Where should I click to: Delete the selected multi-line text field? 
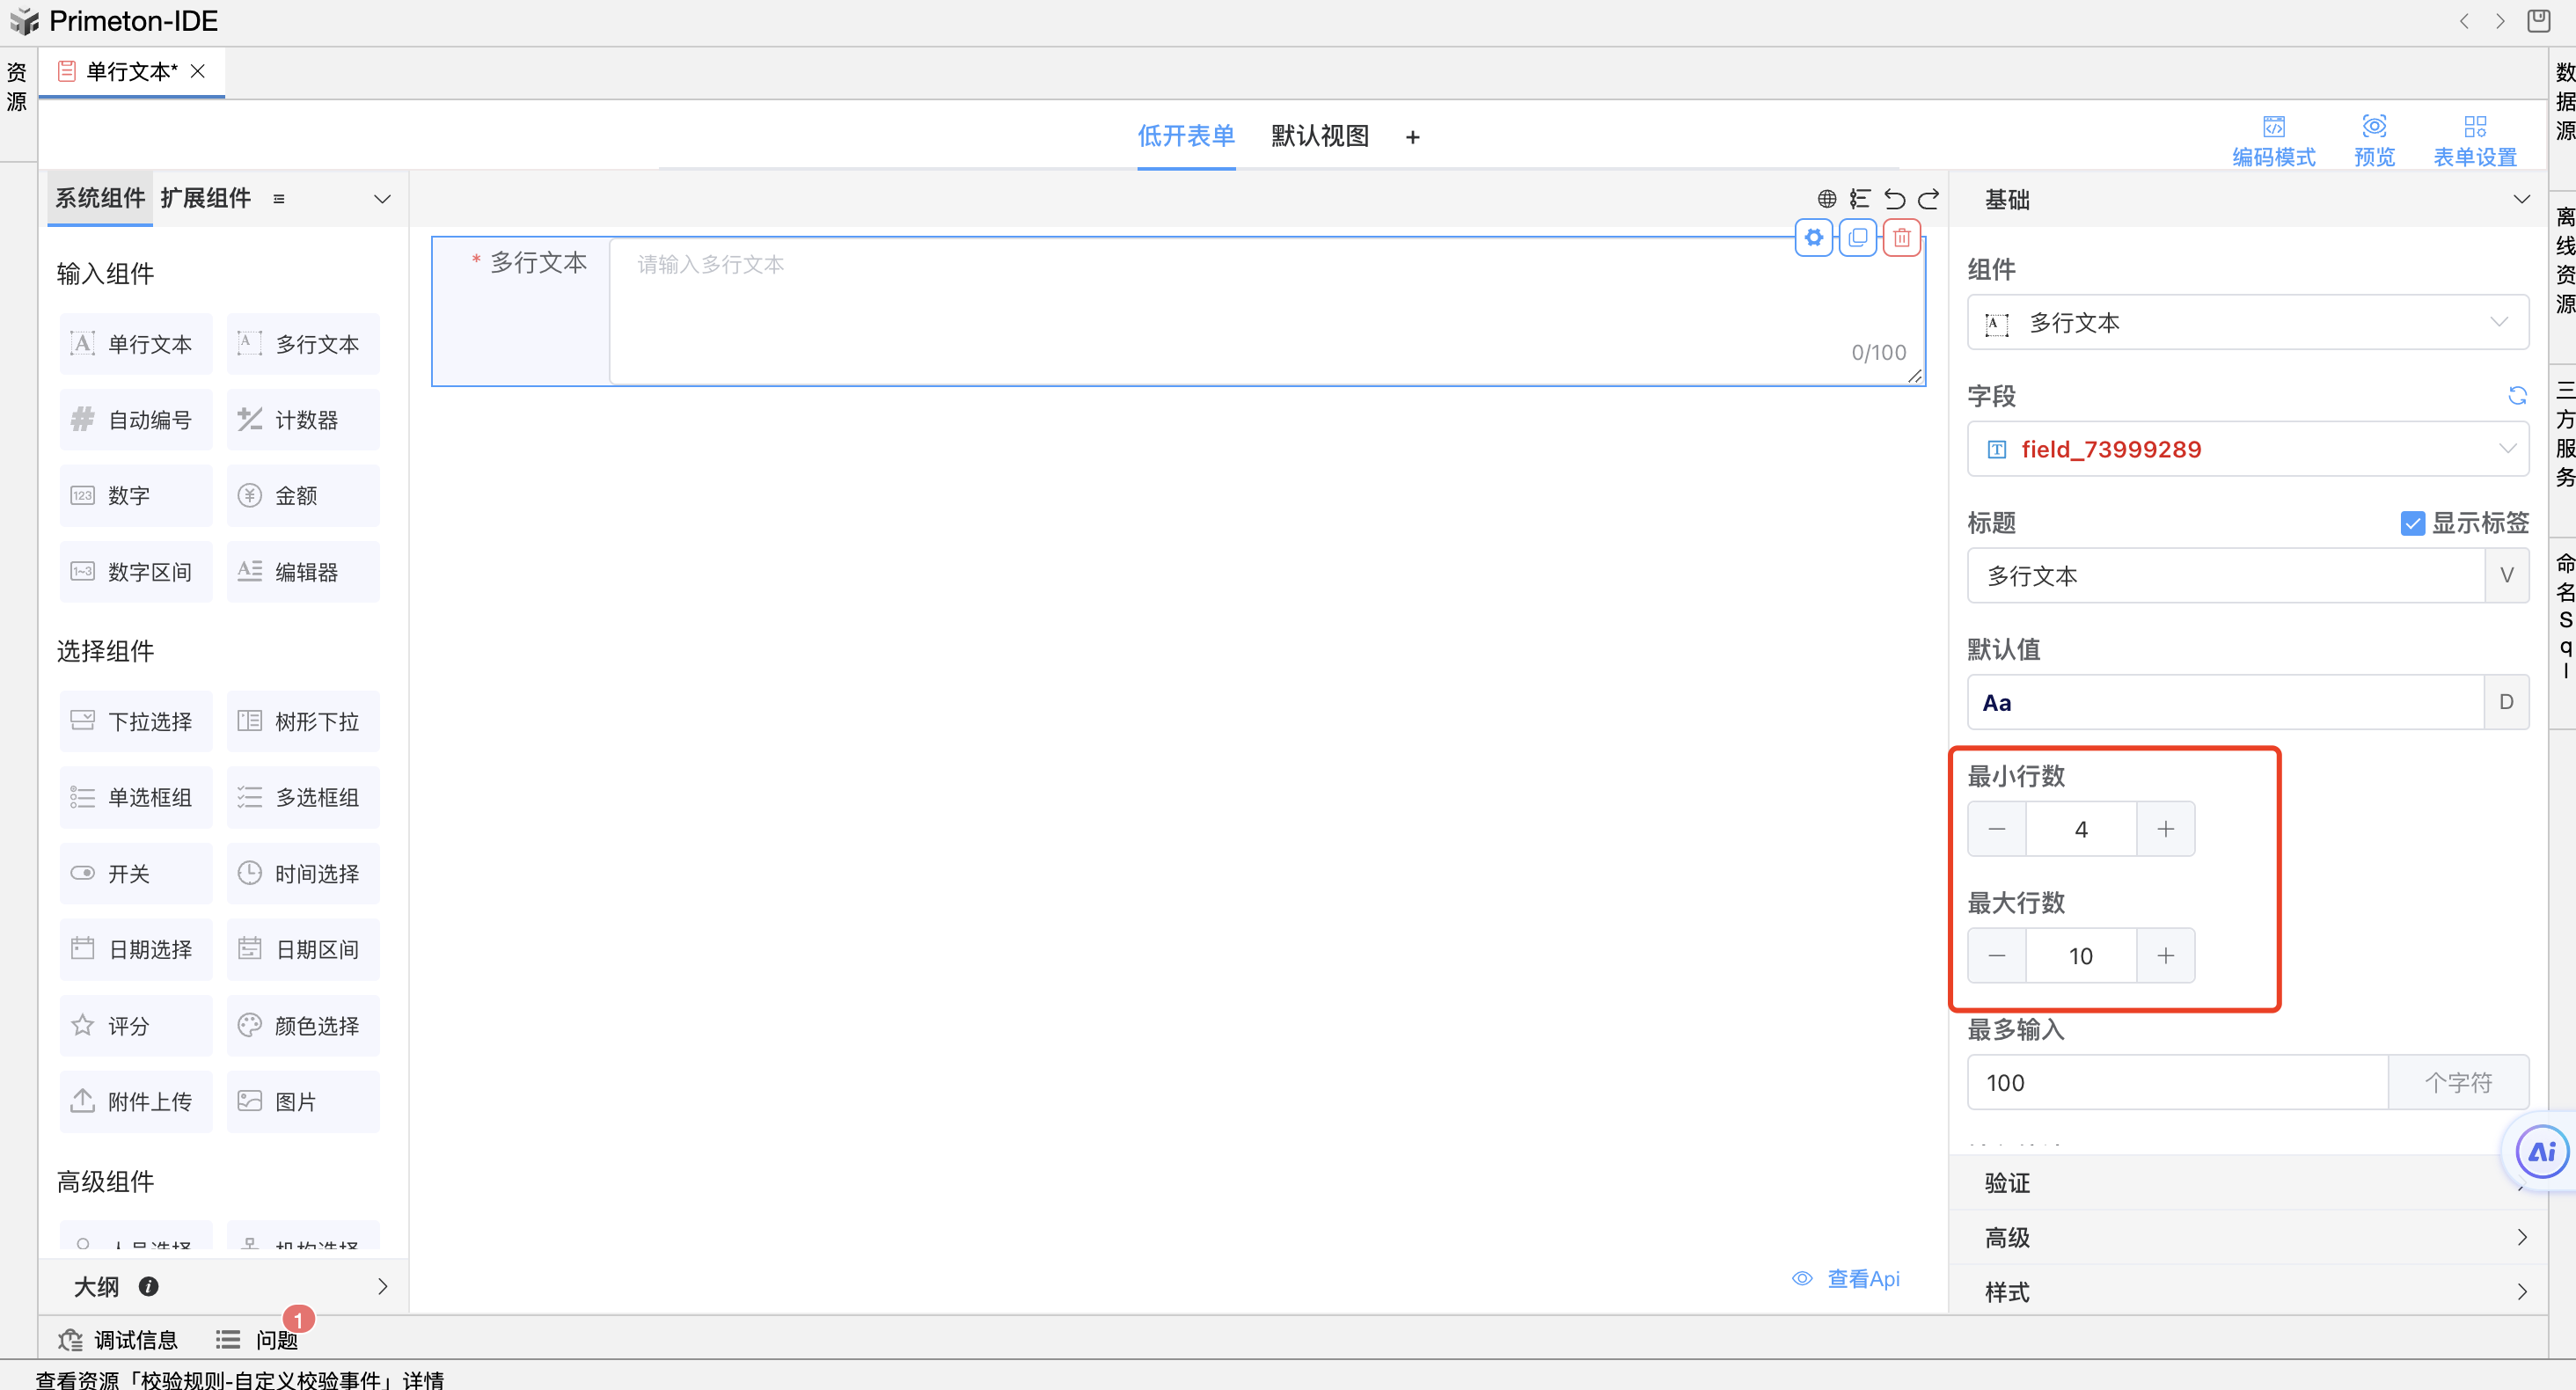(x=1901, y=238)
